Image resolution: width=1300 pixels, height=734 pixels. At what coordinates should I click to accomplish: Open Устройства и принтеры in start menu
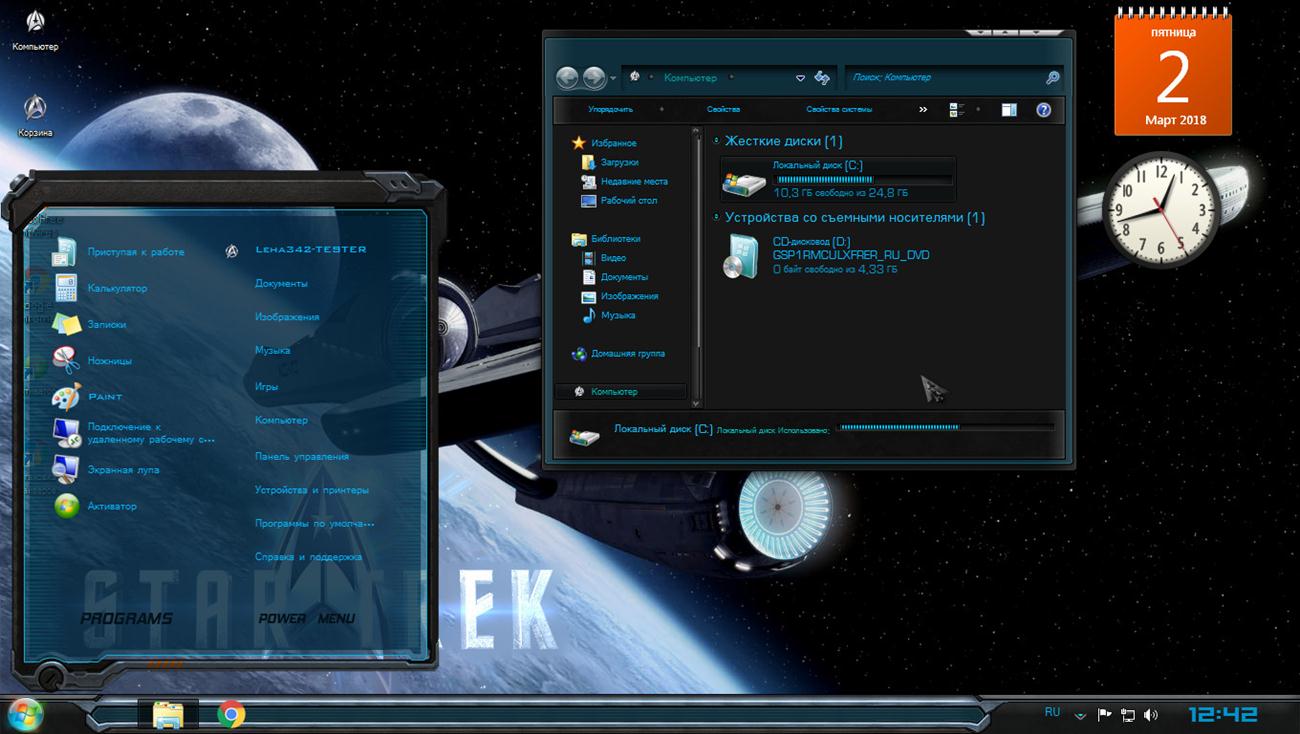tap(312, 490)
